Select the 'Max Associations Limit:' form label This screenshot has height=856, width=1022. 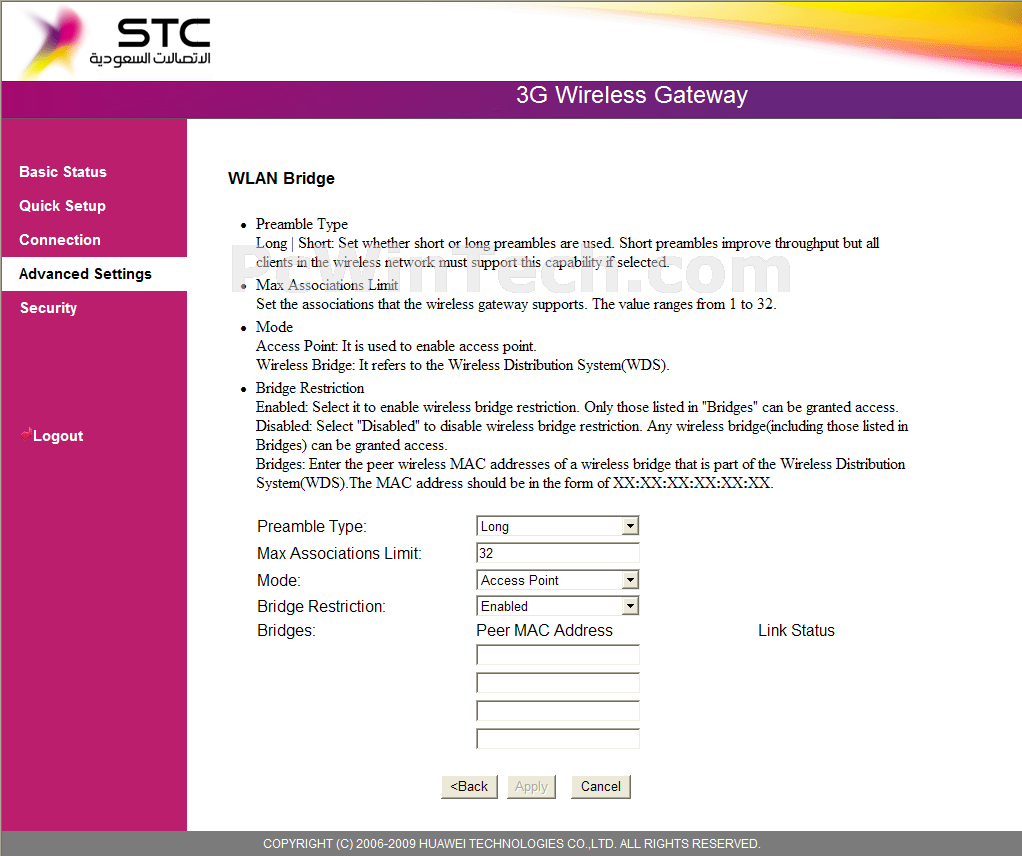pos(339,553)
